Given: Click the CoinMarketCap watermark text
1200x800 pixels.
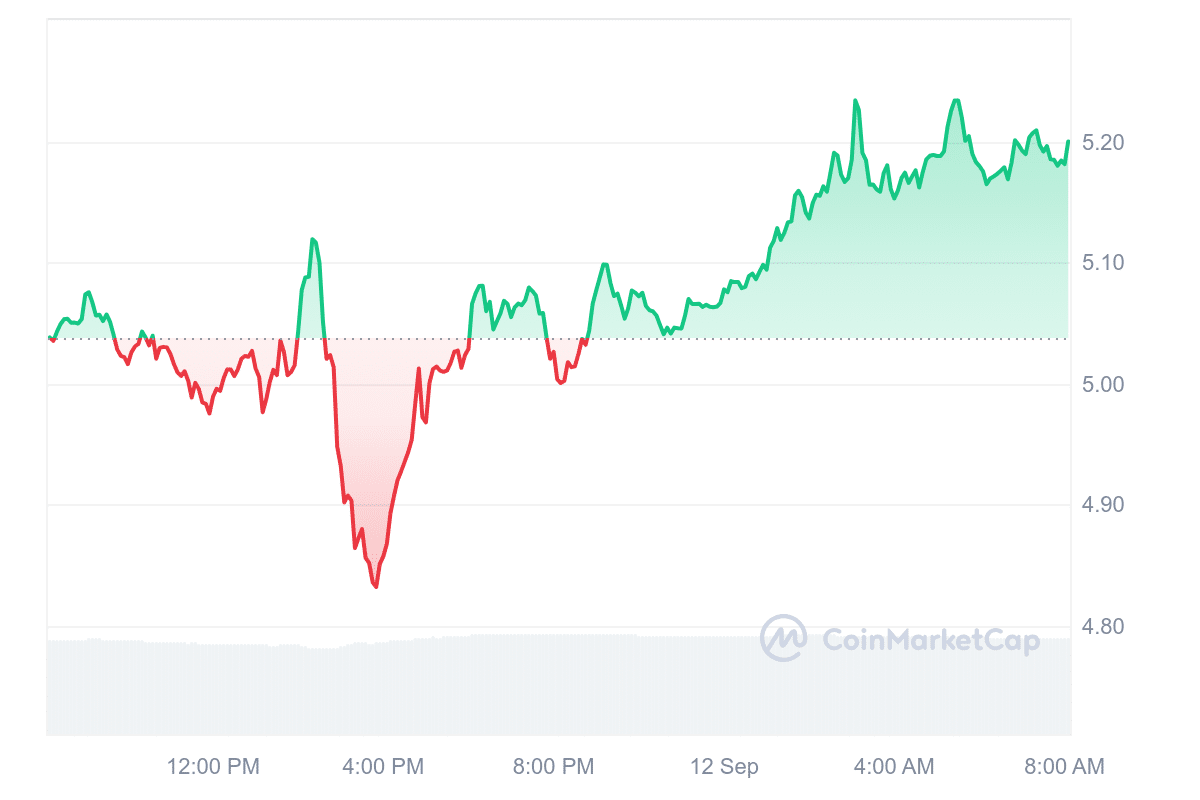Looking at the screenshot, I should point(931,640).
